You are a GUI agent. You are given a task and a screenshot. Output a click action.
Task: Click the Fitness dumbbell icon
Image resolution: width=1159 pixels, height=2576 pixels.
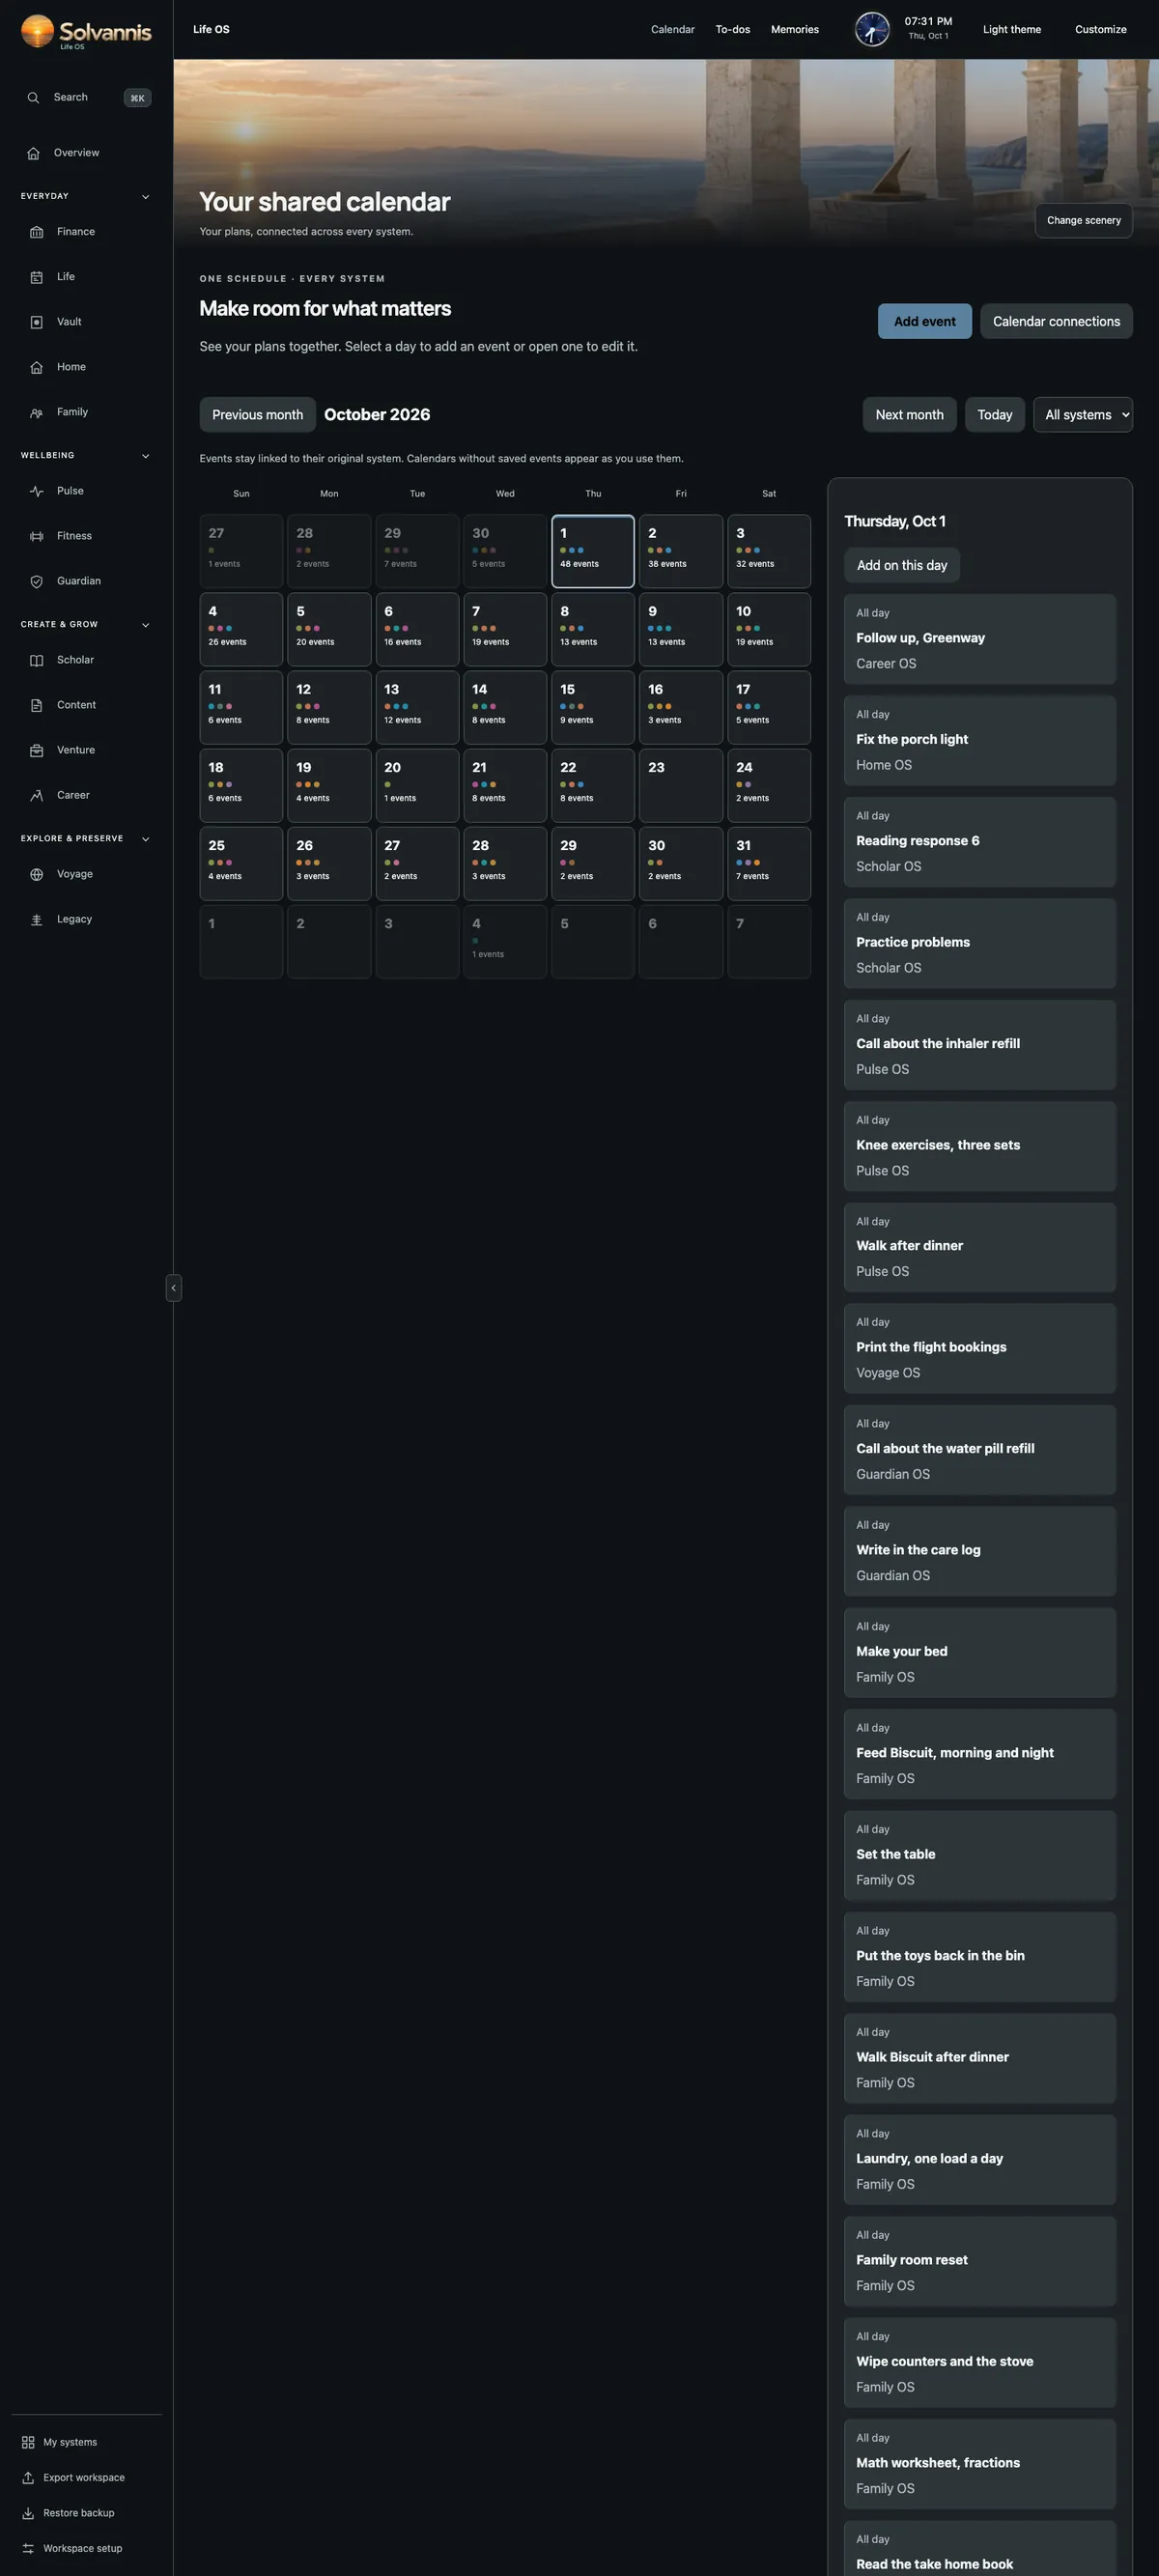pos(37,536)
